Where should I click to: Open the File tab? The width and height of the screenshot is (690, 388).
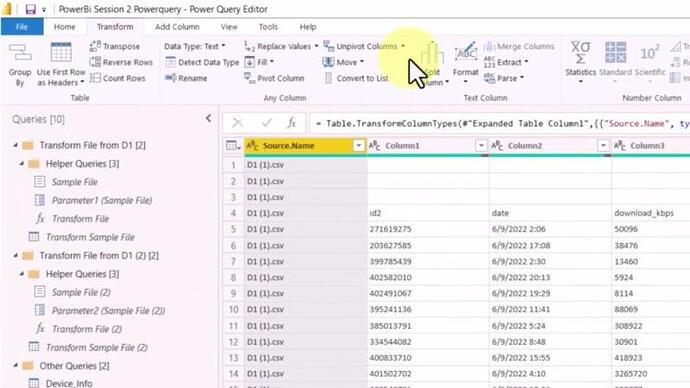coord(22,27)
